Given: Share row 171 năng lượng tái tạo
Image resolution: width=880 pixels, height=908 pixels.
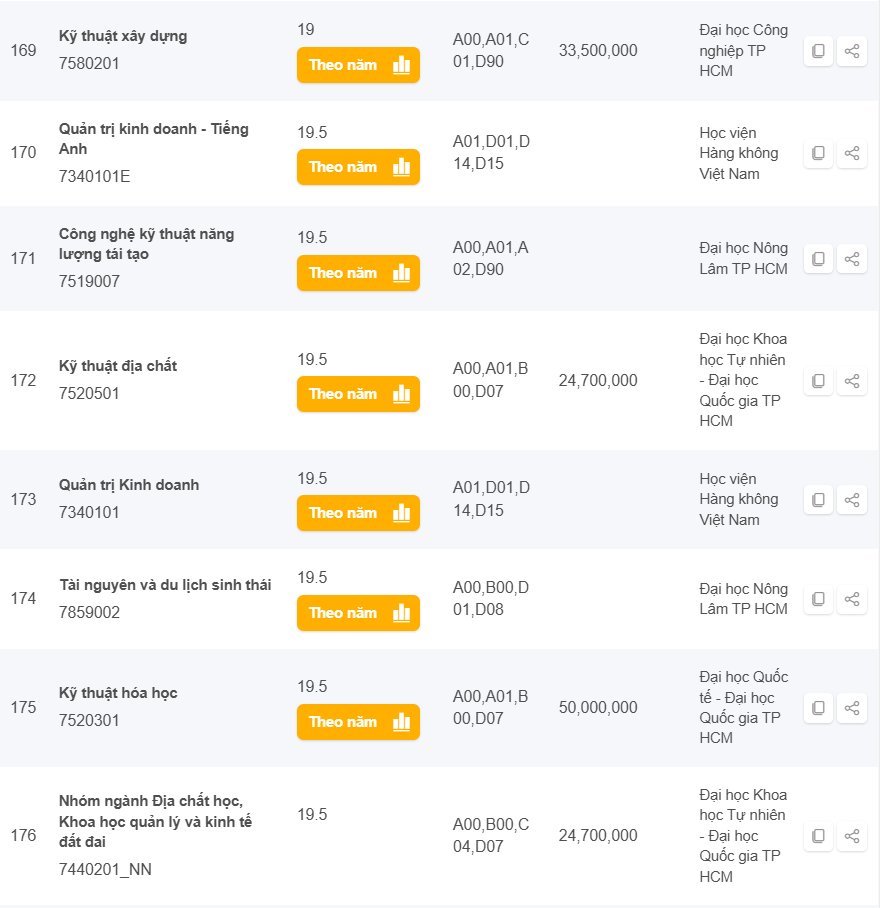Looking at the screenshot, I should point(852,259).
